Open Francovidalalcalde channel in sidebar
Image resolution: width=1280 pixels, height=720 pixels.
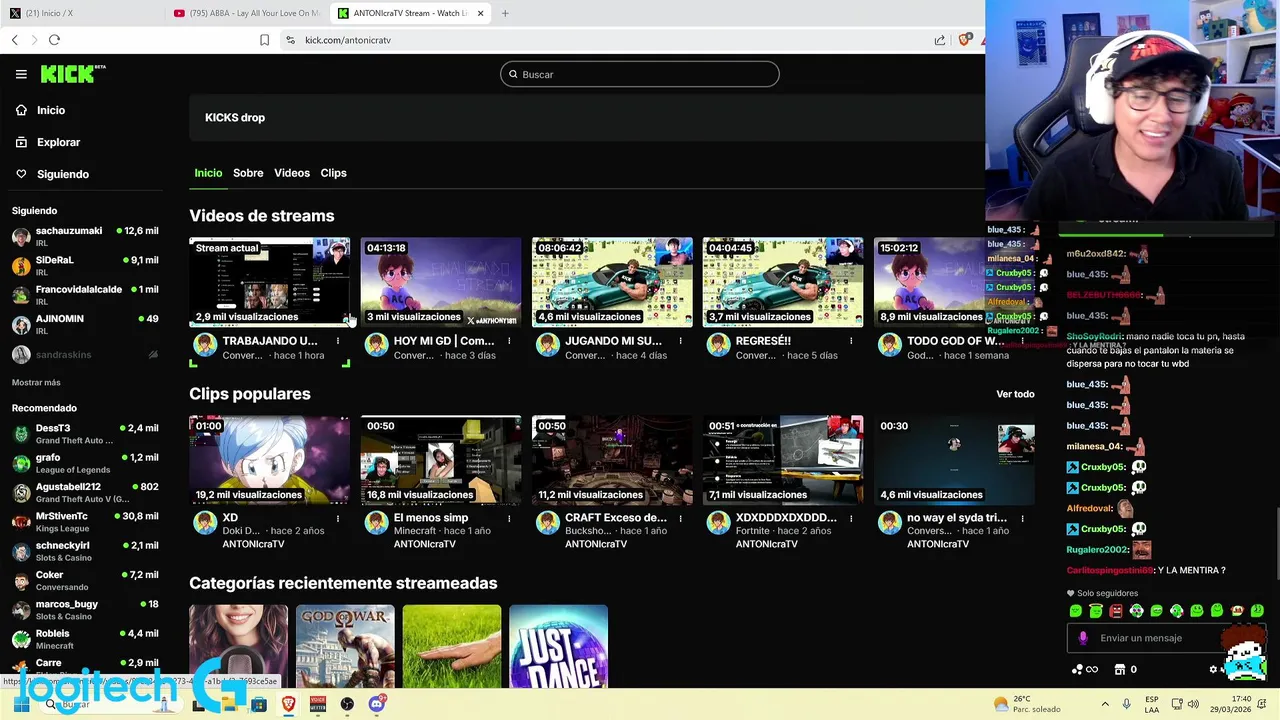tap(85, 295)
